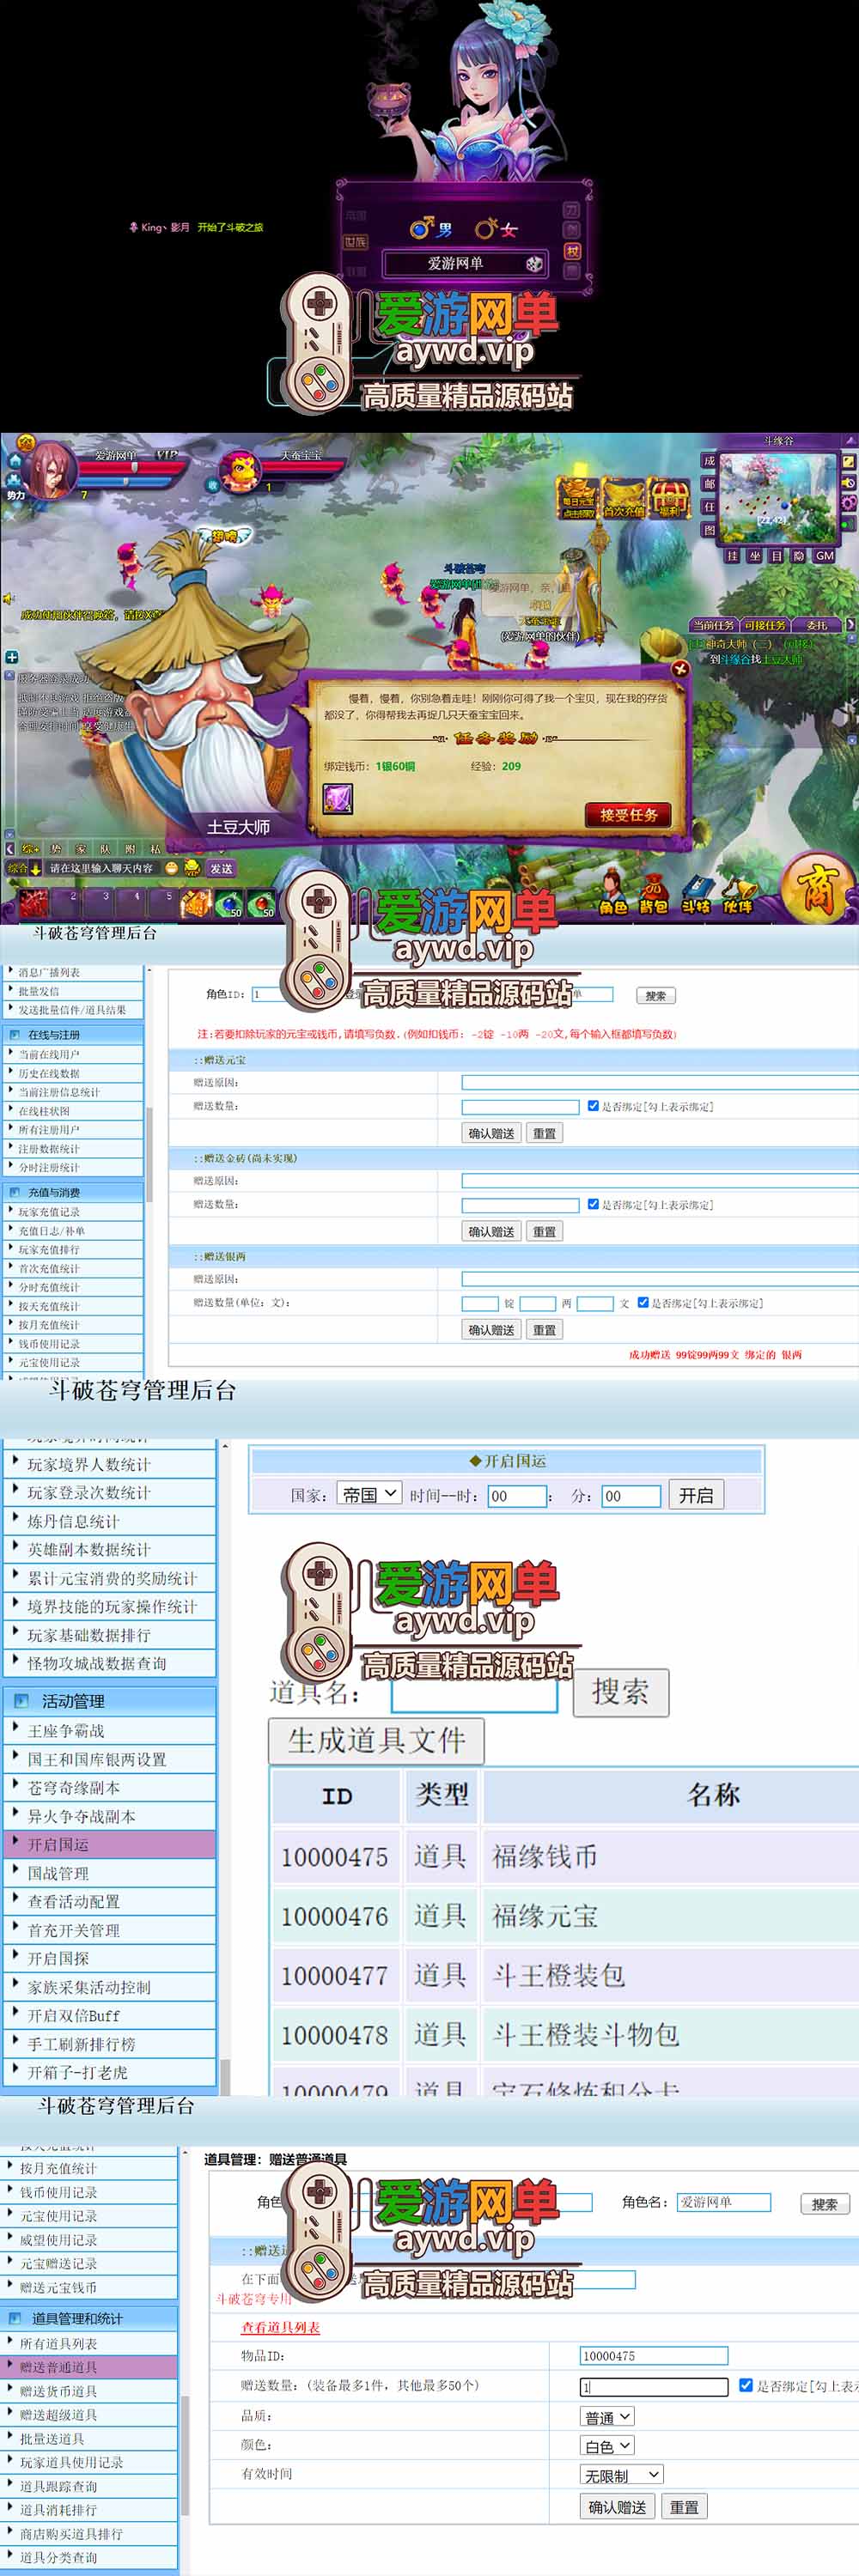Image resolution: width=859 pixels, height=2576 pixels.
Task: Open the 综合 chat channel dropdown
Action: [24, 869]
